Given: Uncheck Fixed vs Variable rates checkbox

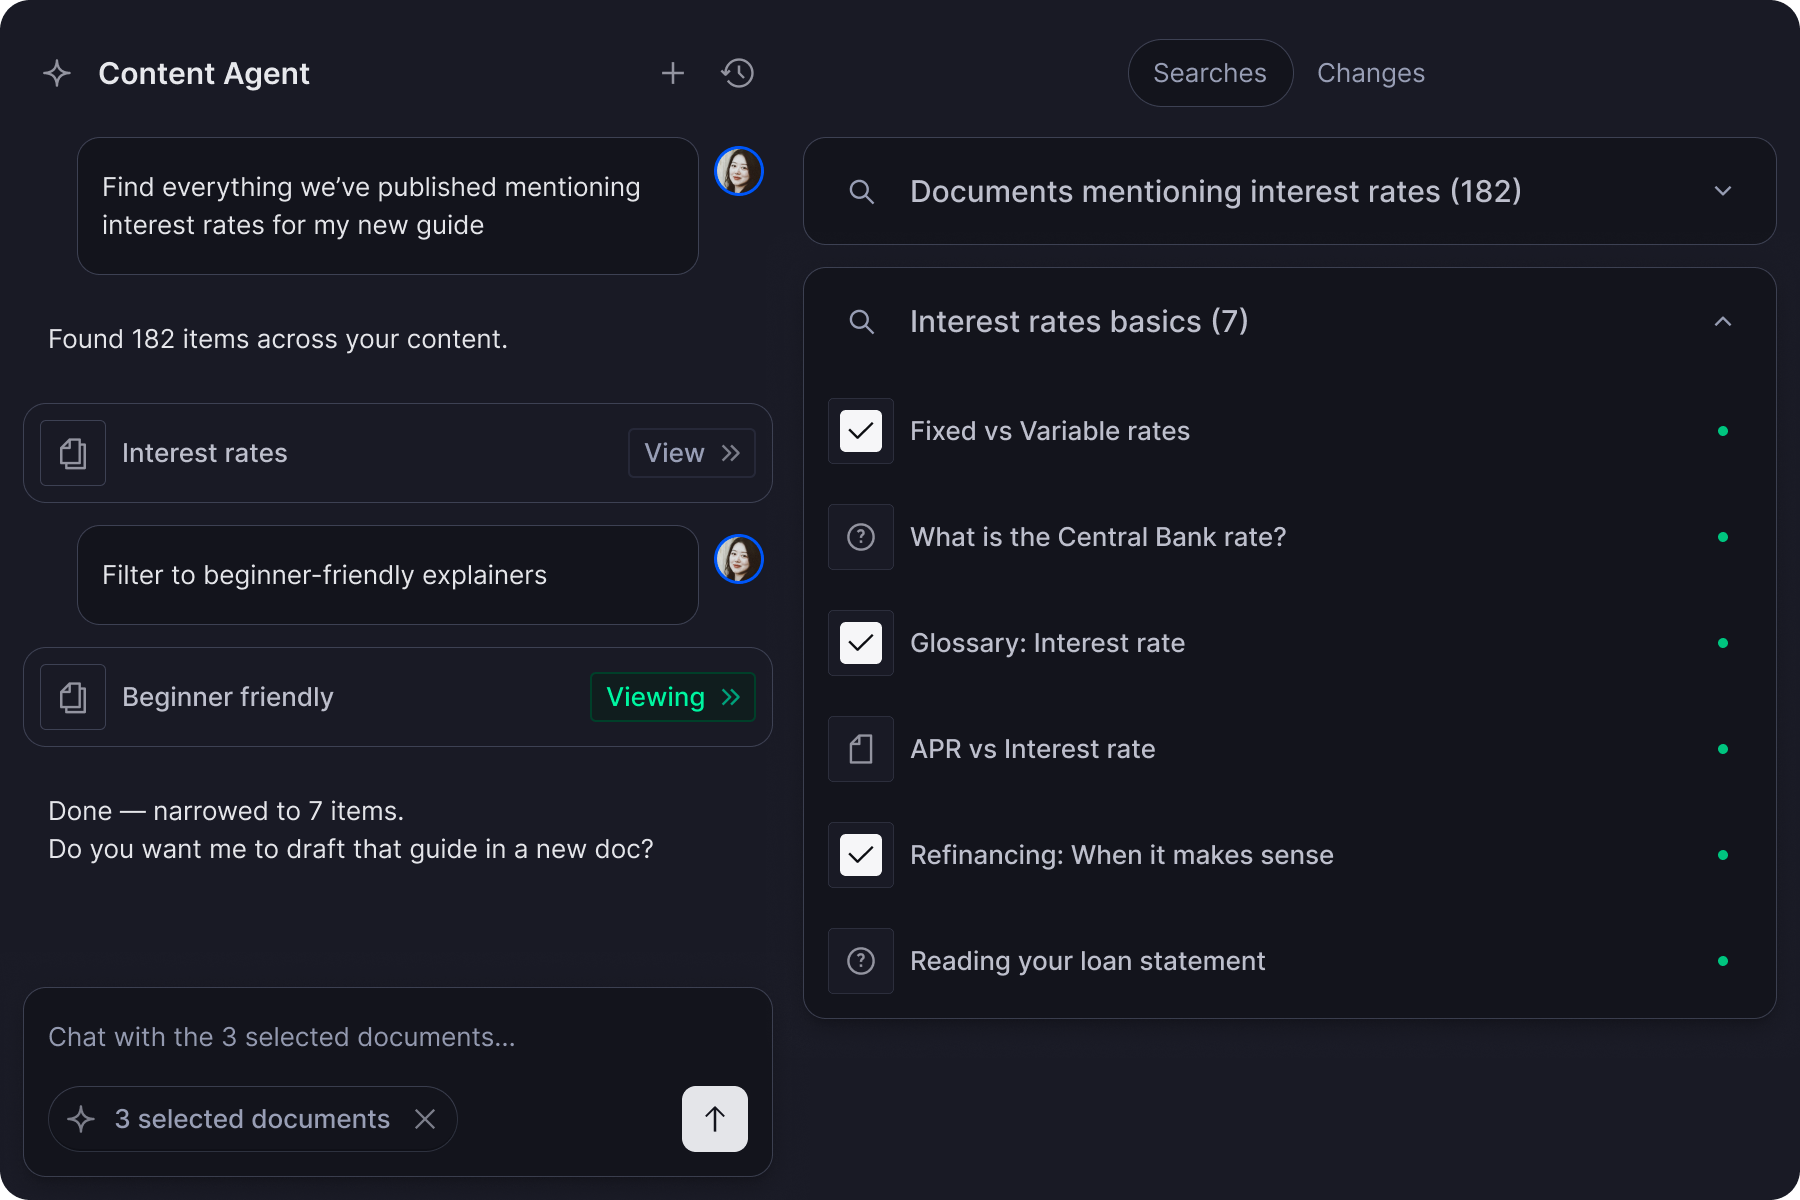Looking at the screenshot, I should [861, 431].
